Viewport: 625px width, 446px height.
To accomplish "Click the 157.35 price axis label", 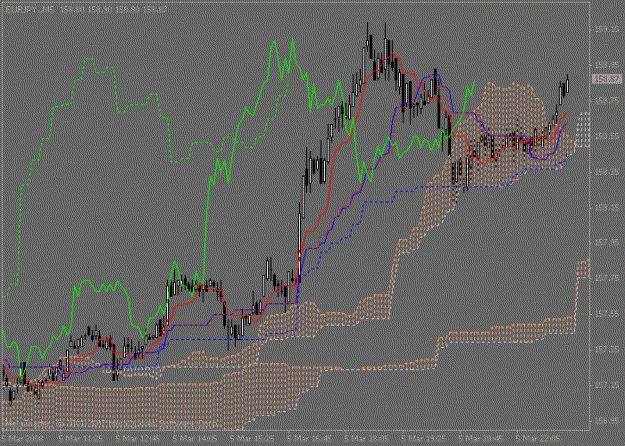I will click(x=607, y=350).
